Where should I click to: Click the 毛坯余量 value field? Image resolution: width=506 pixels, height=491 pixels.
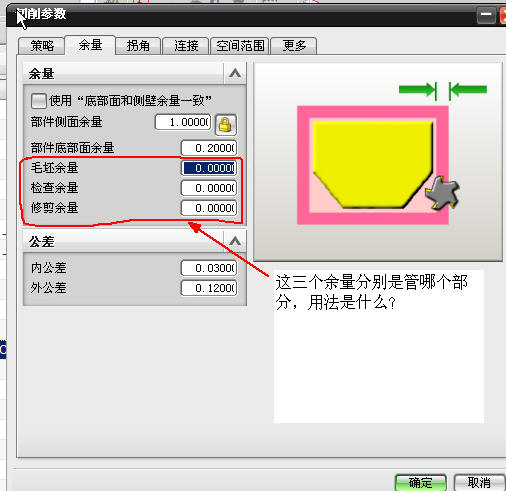tap(209, 168)
